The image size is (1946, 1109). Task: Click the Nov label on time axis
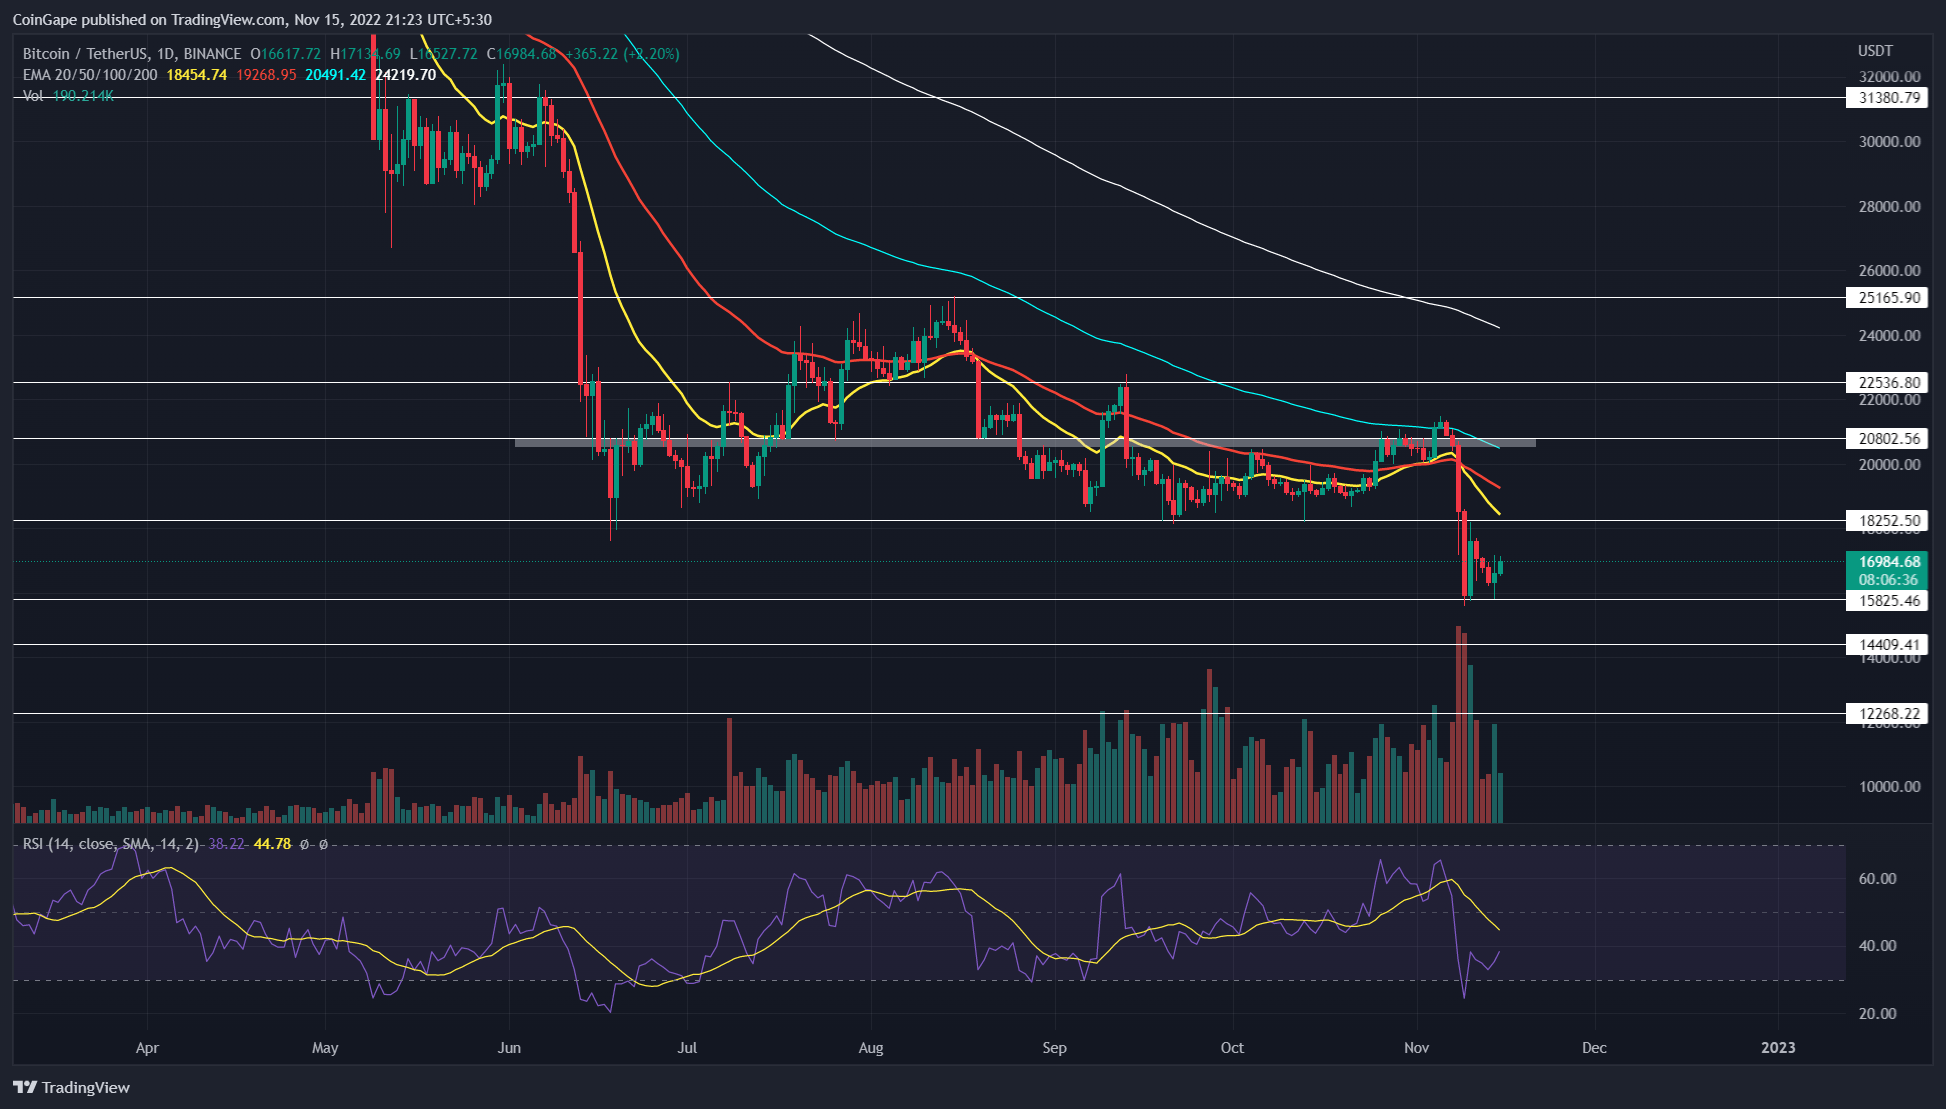(x=1416, y=1048)
